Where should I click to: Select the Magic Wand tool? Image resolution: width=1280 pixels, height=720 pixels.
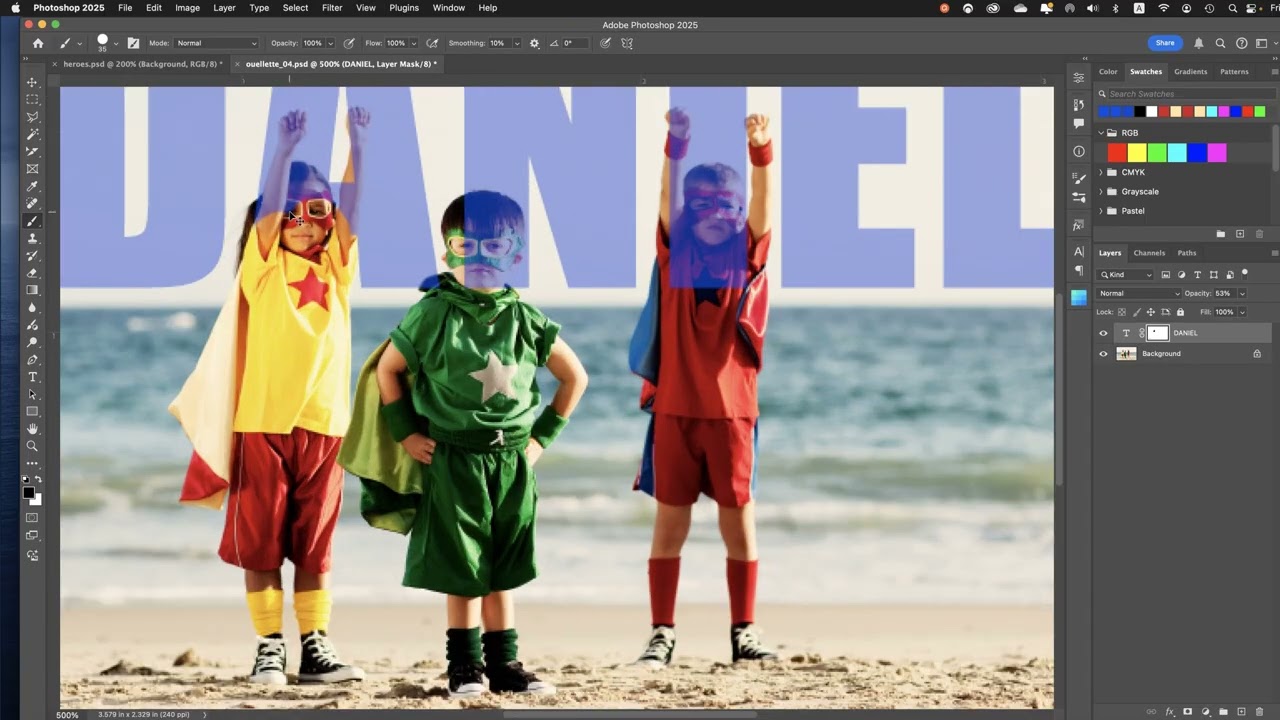(x=32, y=134)
